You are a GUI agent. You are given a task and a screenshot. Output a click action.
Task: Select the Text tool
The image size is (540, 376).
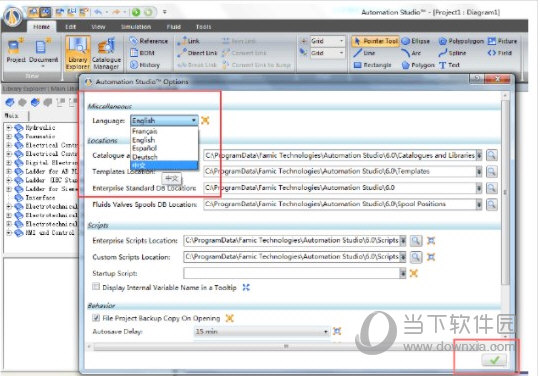tap(450, 65)
